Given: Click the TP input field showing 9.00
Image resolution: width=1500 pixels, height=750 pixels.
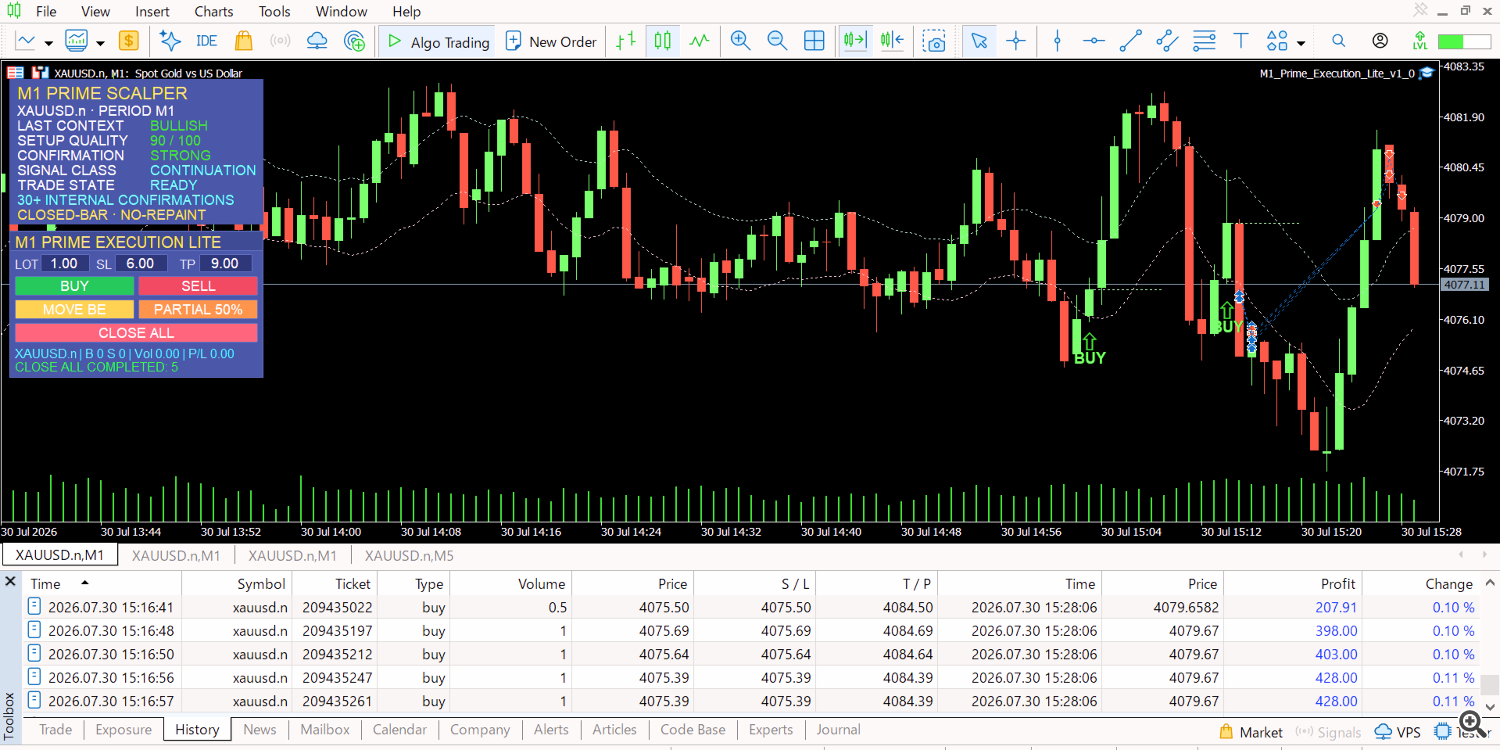Looking at the screenshot, I should pyautogui.click(x=225, y=263).
